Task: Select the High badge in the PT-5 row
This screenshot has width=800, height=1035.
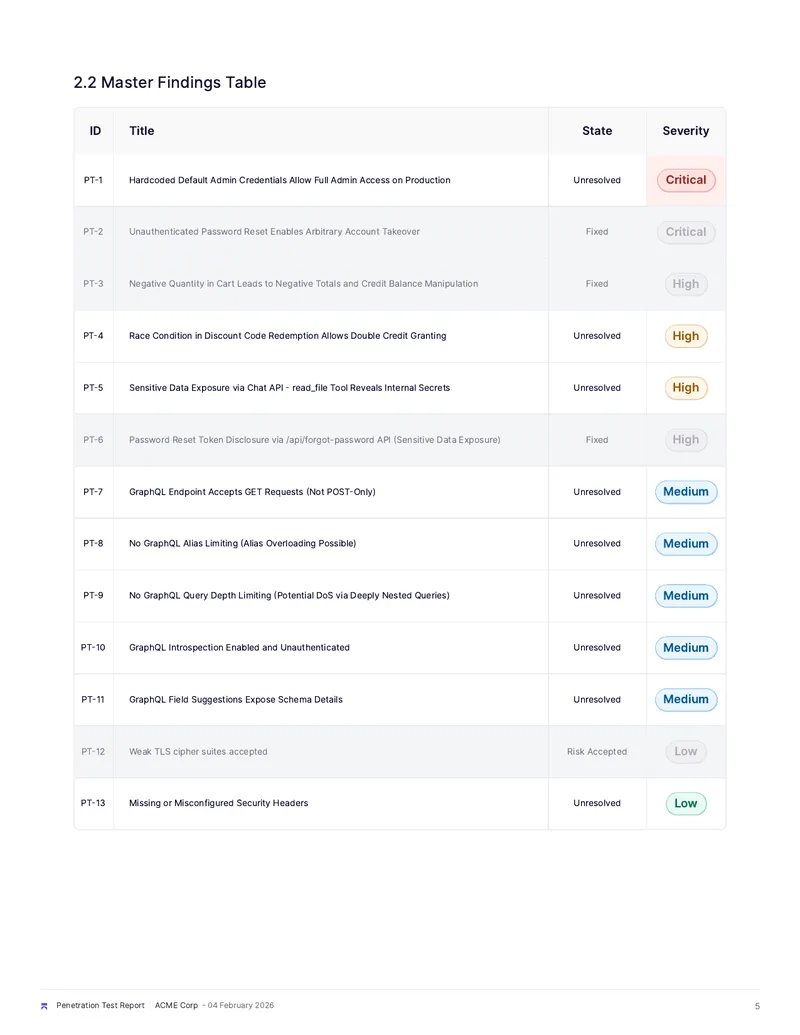Action: pos(686,388)
